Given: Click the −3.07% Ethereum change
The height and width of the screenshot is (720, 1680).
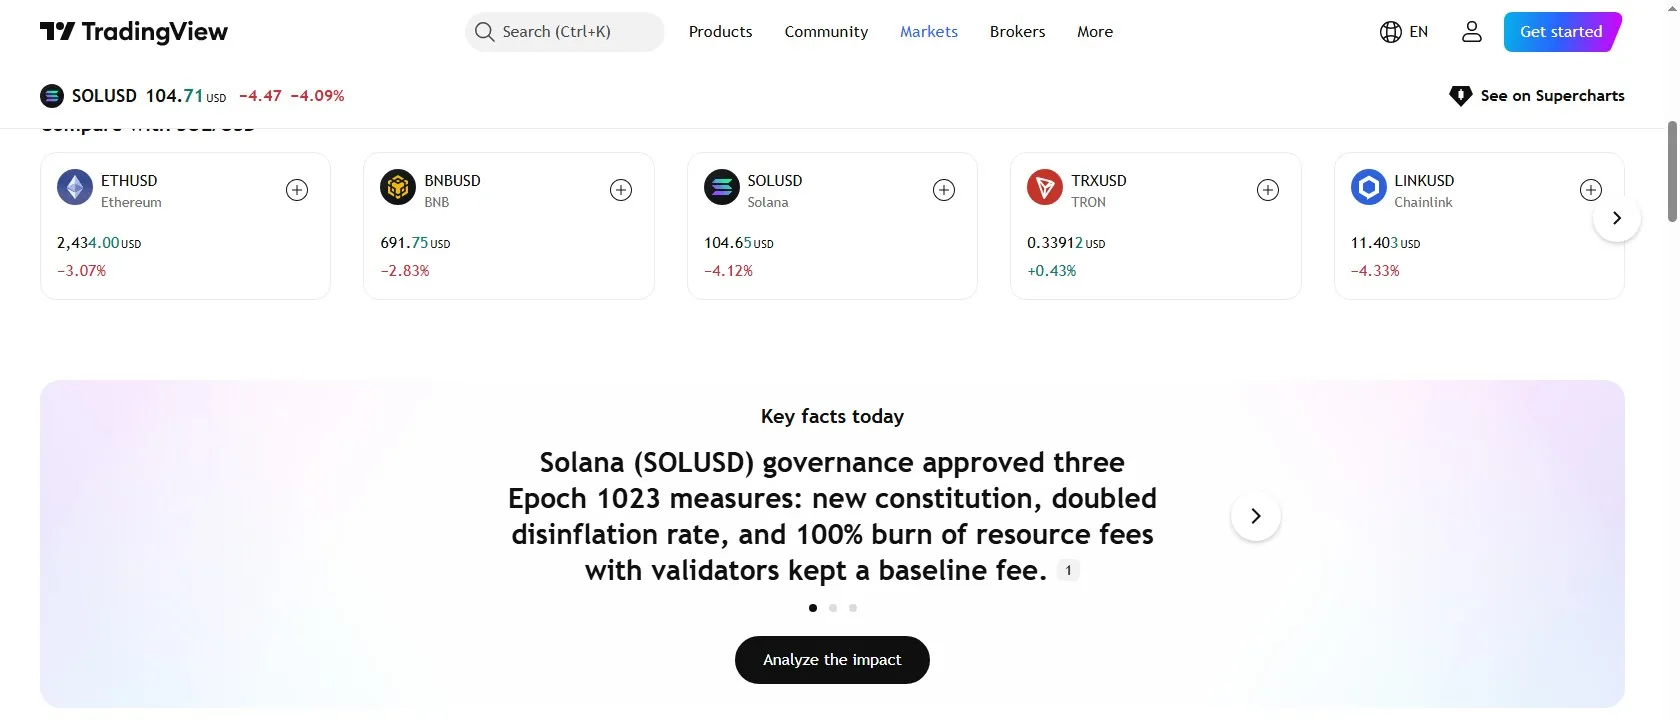Looking at the screenshot, I should pos(82,271).
